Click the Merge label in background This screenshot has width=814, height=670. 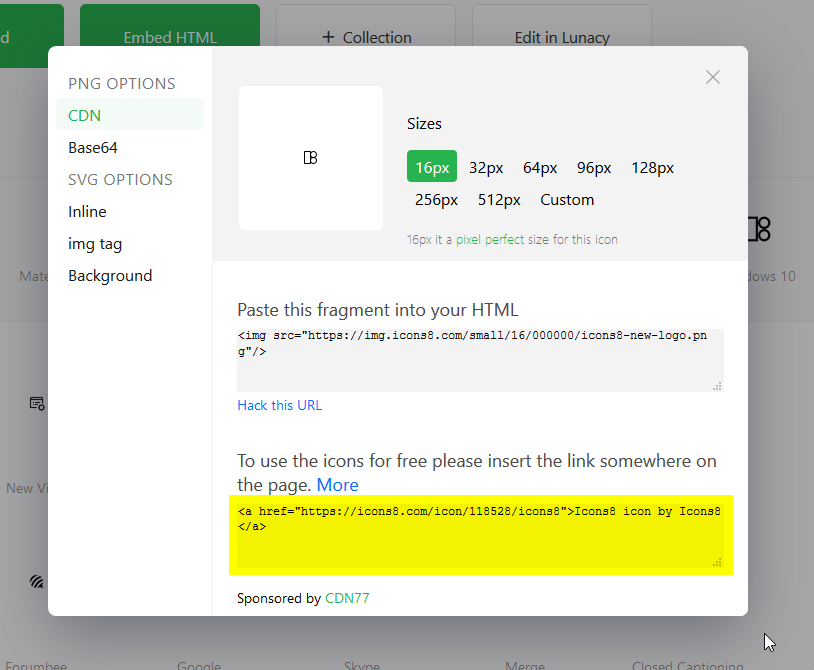[x=525, y=665]
